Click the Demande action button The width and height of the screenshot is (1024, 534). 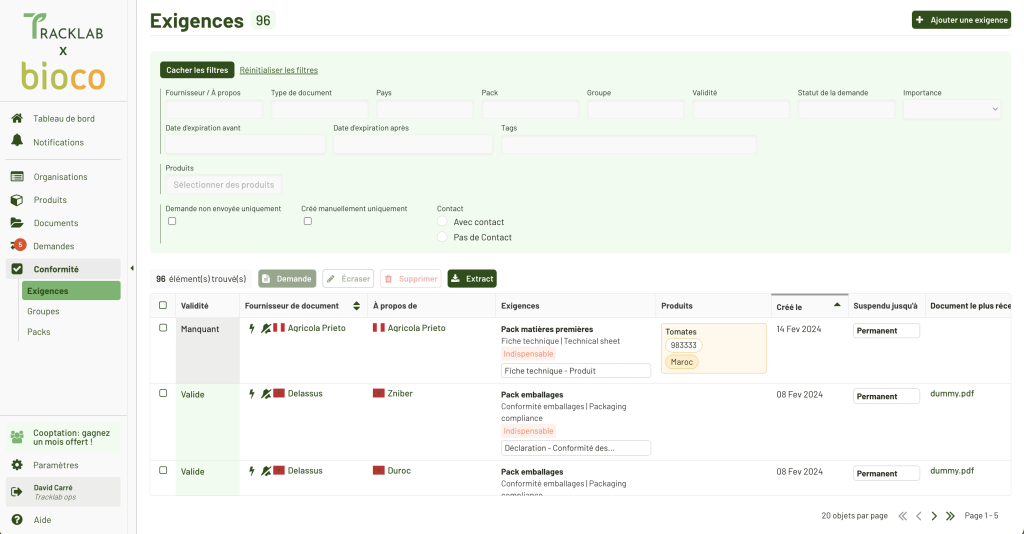tap(287, 279)
